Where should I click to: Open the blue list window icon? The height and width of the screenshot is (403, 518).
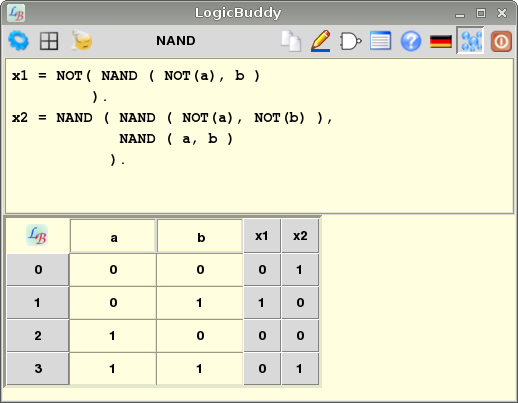click(x=380, y=41)
